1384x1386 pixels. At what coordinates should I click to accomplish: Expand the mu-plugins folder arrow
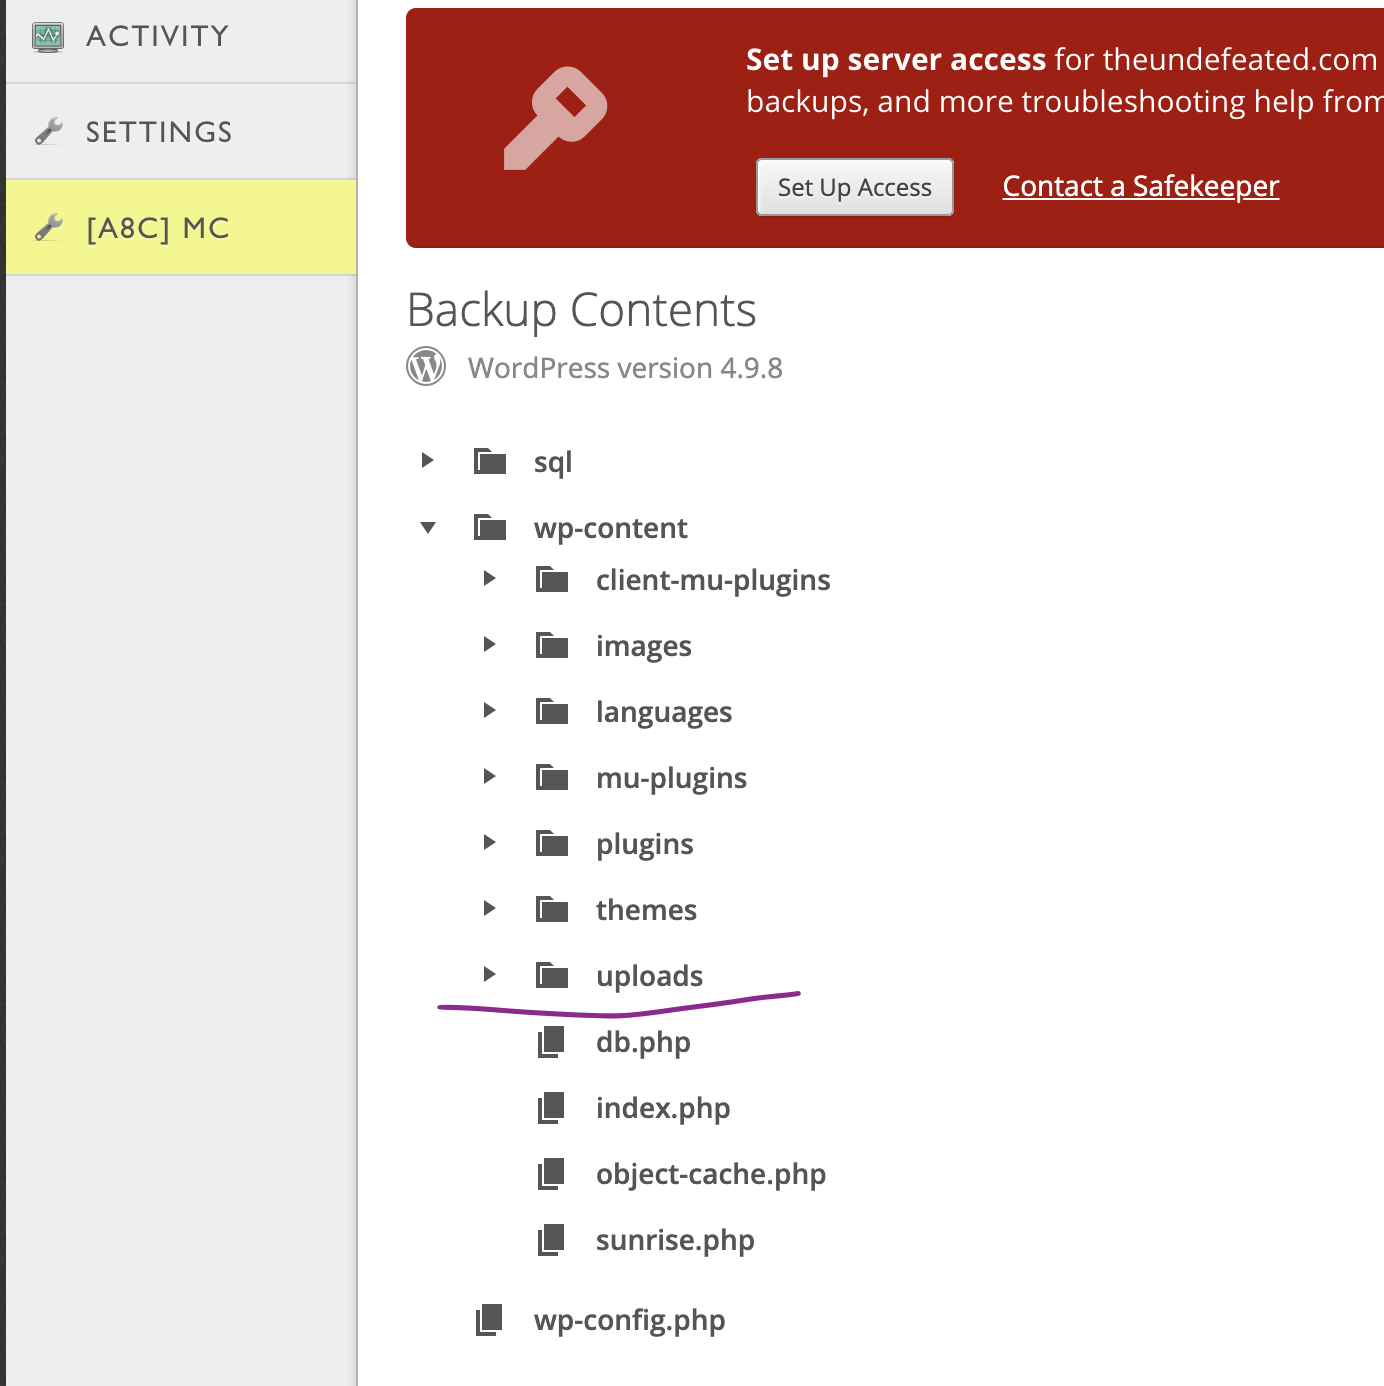coord(489,776)
